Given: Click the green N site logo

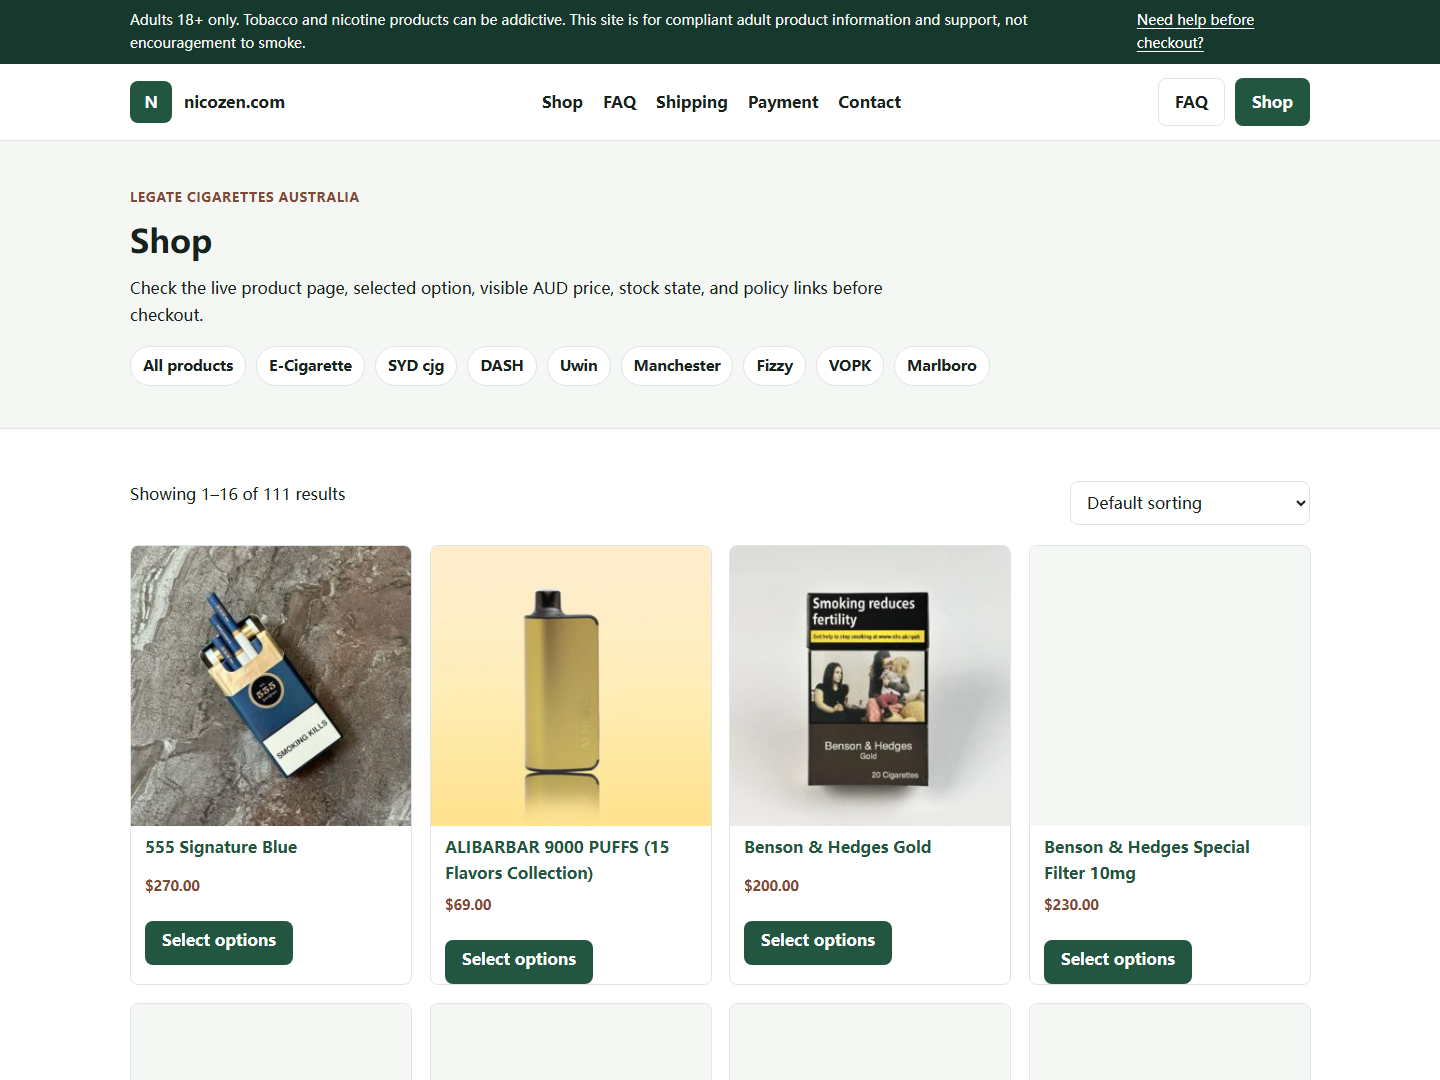Looking at the screenshot, I should (x=151, y=102).
